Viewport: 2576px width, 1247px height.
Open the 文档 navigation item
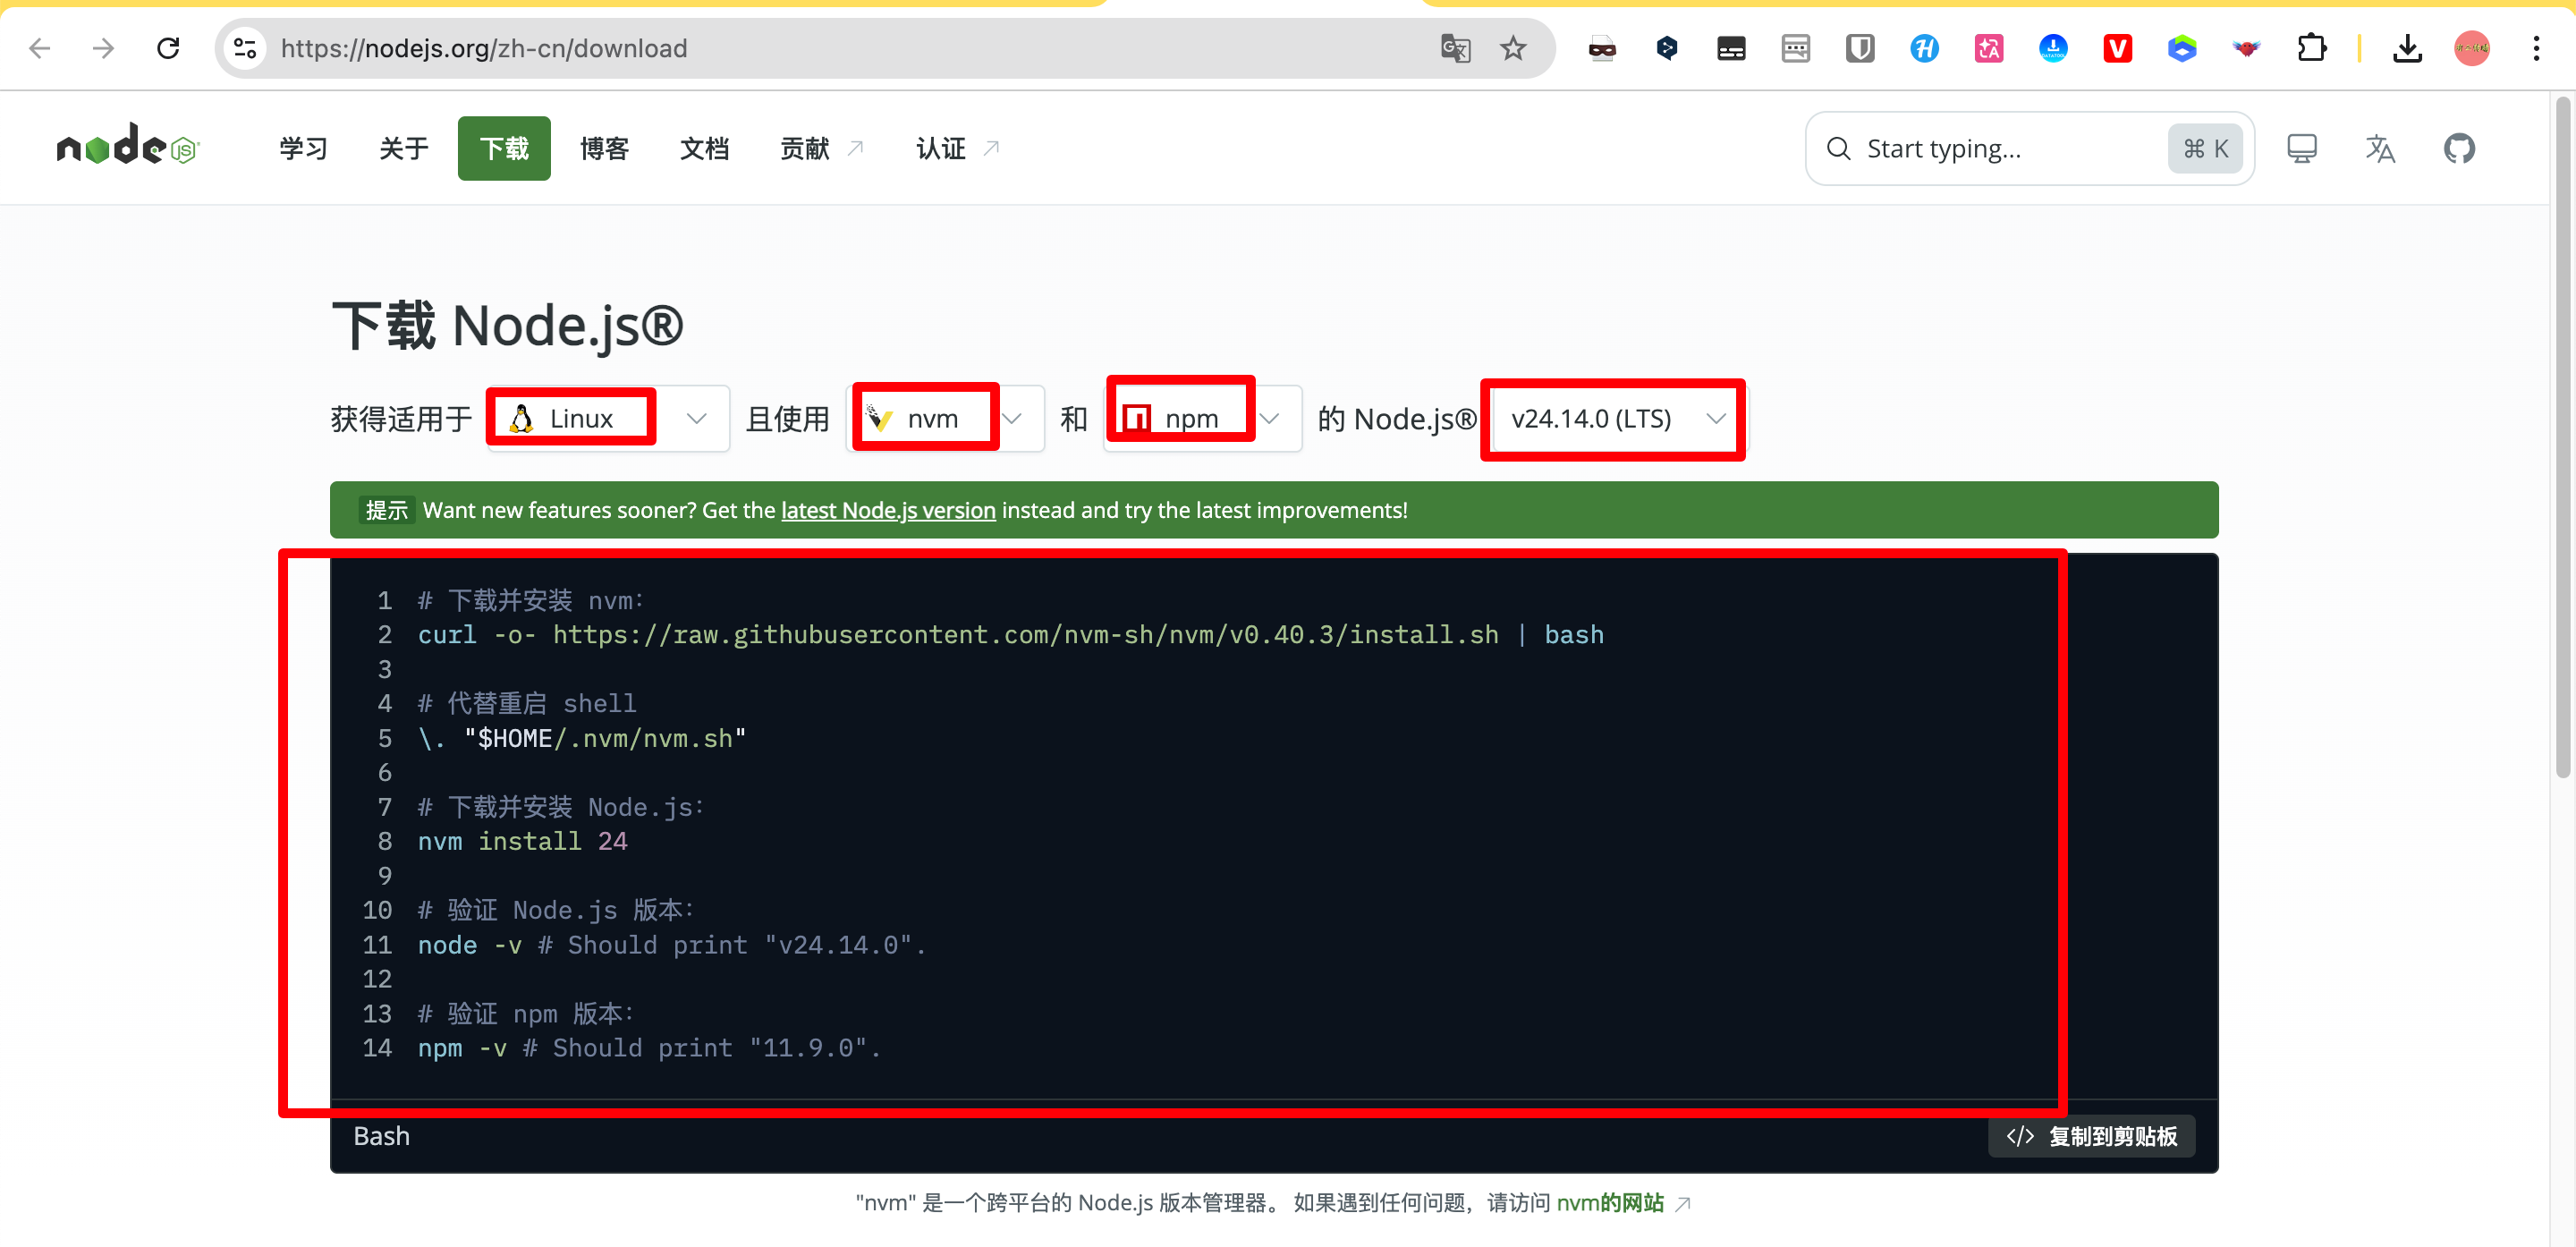pos(704,149)
